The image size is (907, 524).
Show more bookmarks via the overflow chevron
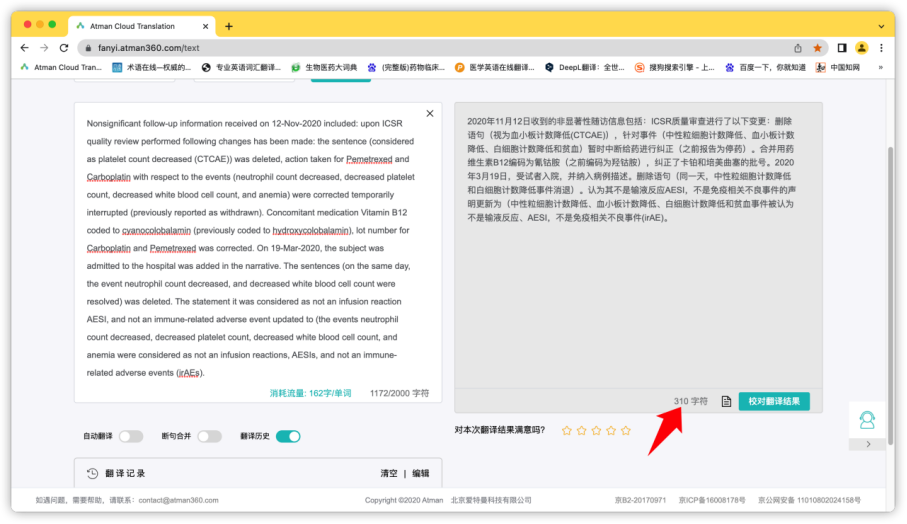point(880,68)
